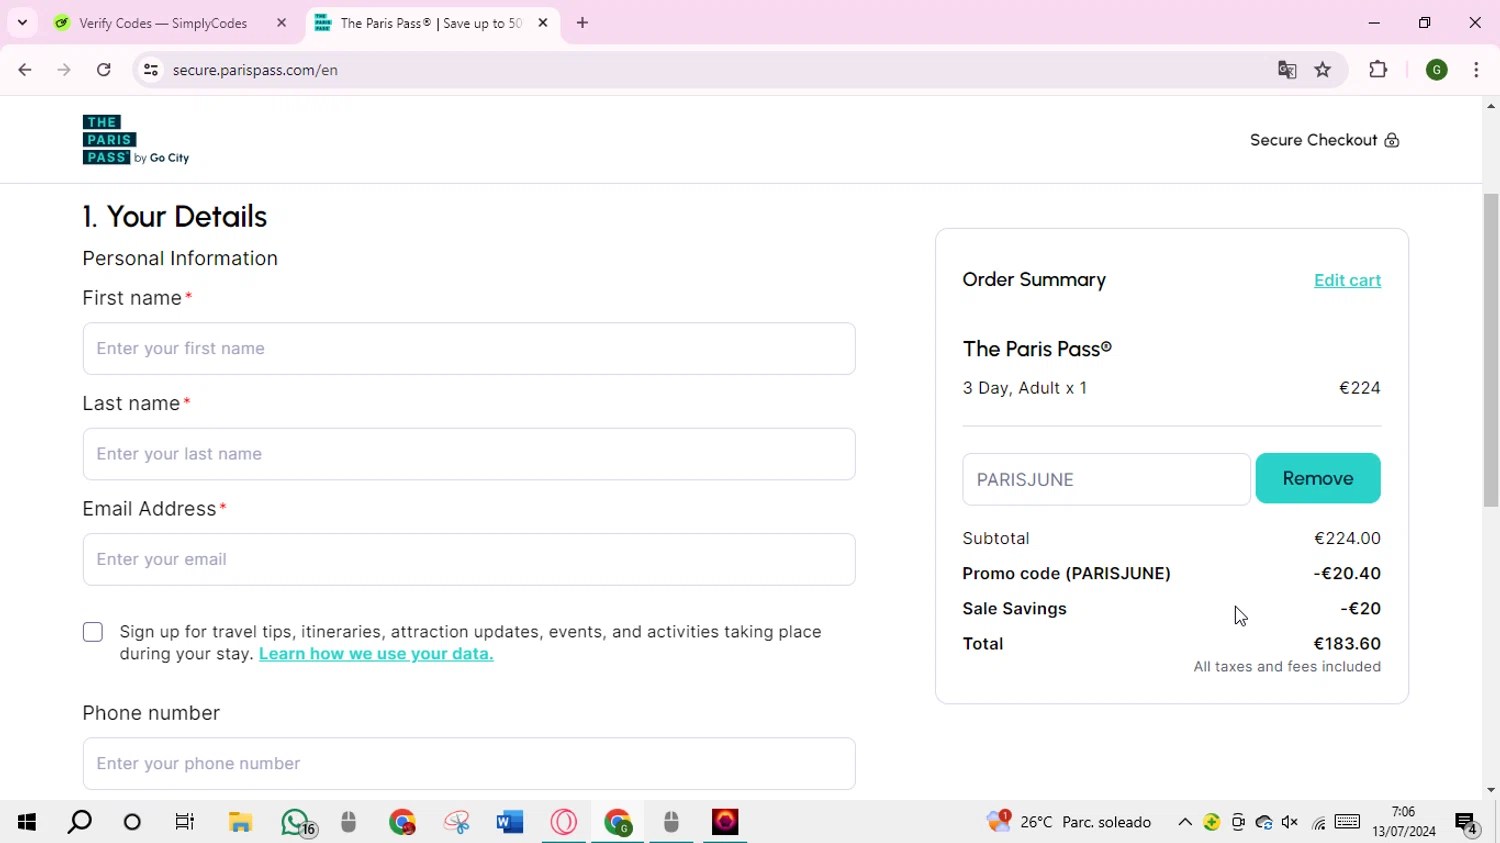
Task: Focus the First name field
Action: pyautogui.click(x=469, y=349)
